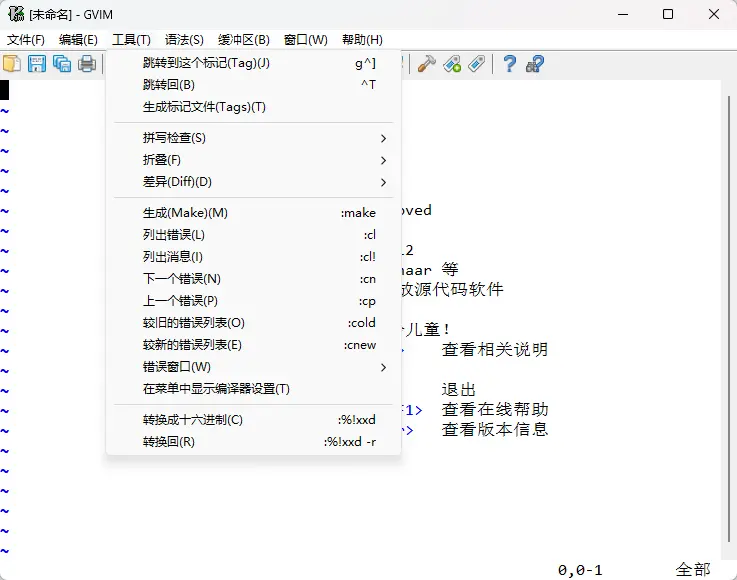Go to 下一个错误(N)

[x=253, y=279]
